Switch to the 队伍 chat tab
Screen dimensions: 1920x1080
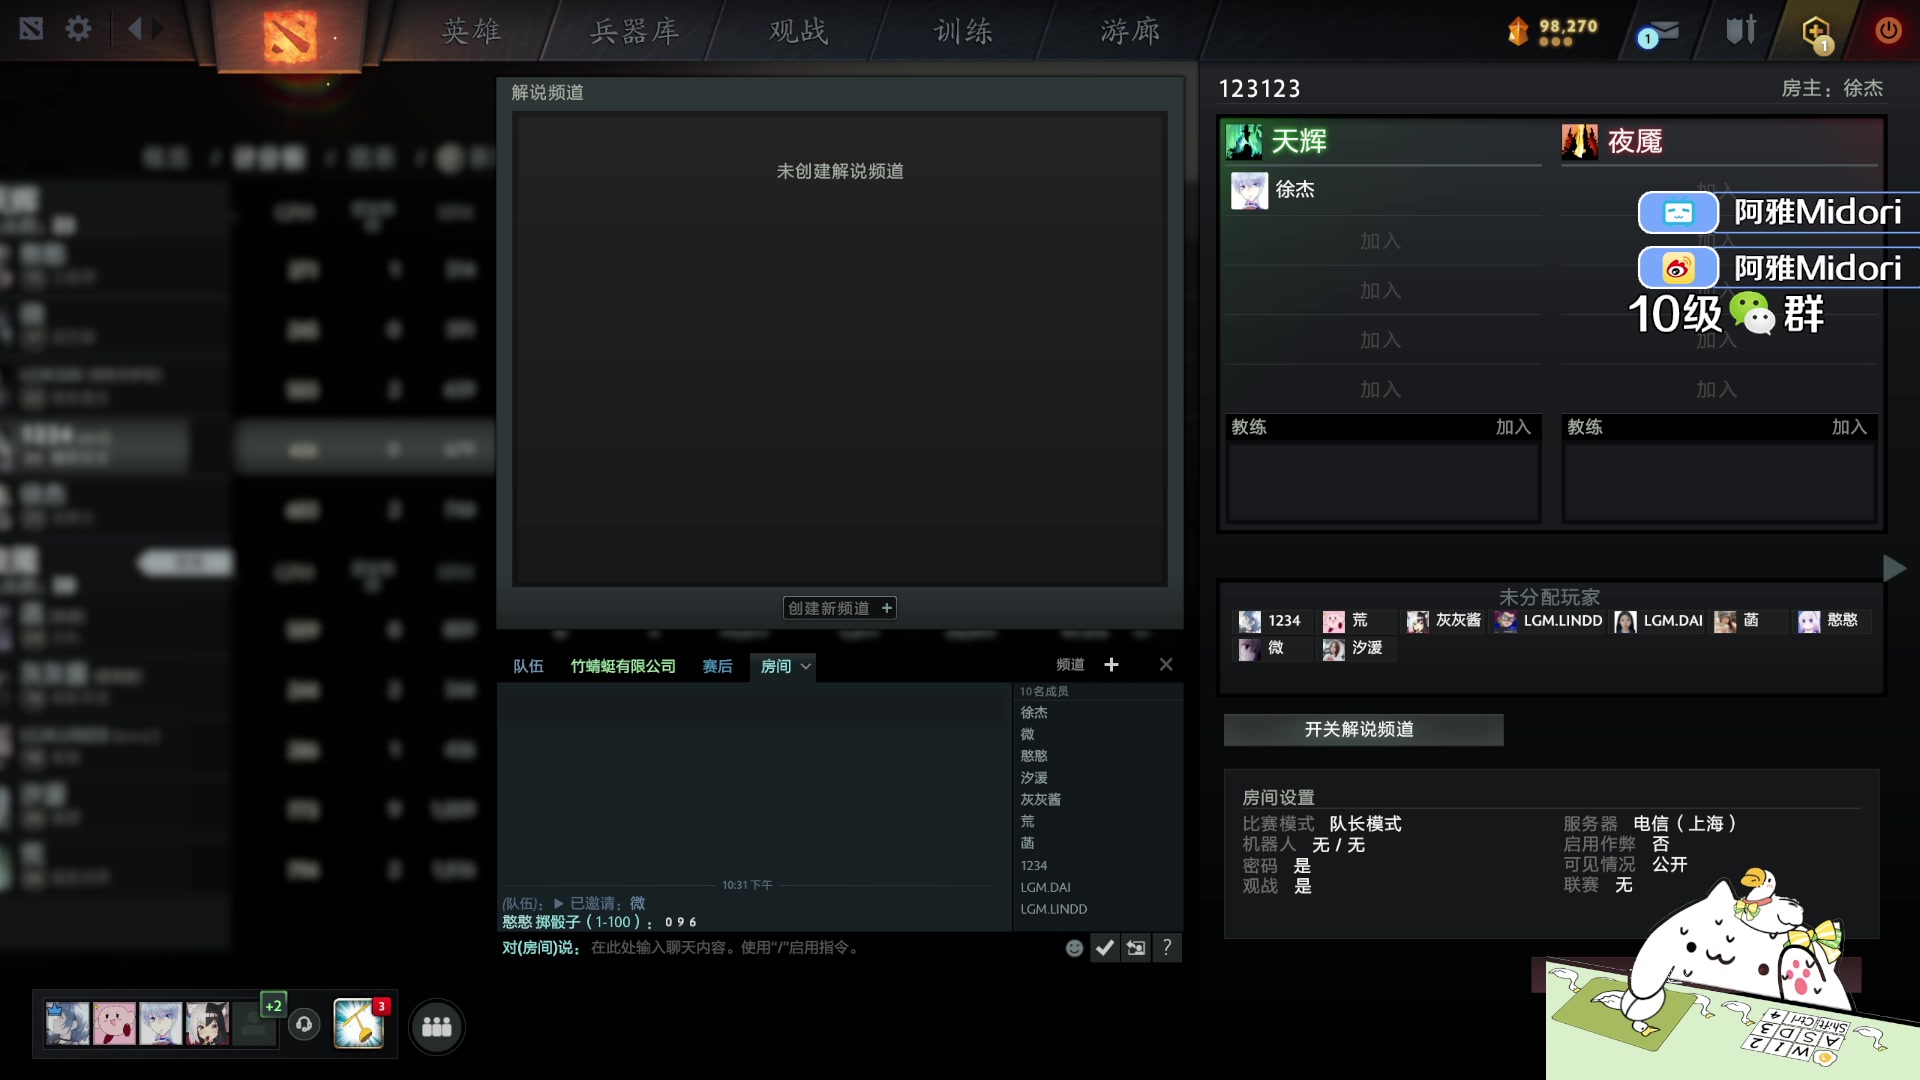point(528,666)
